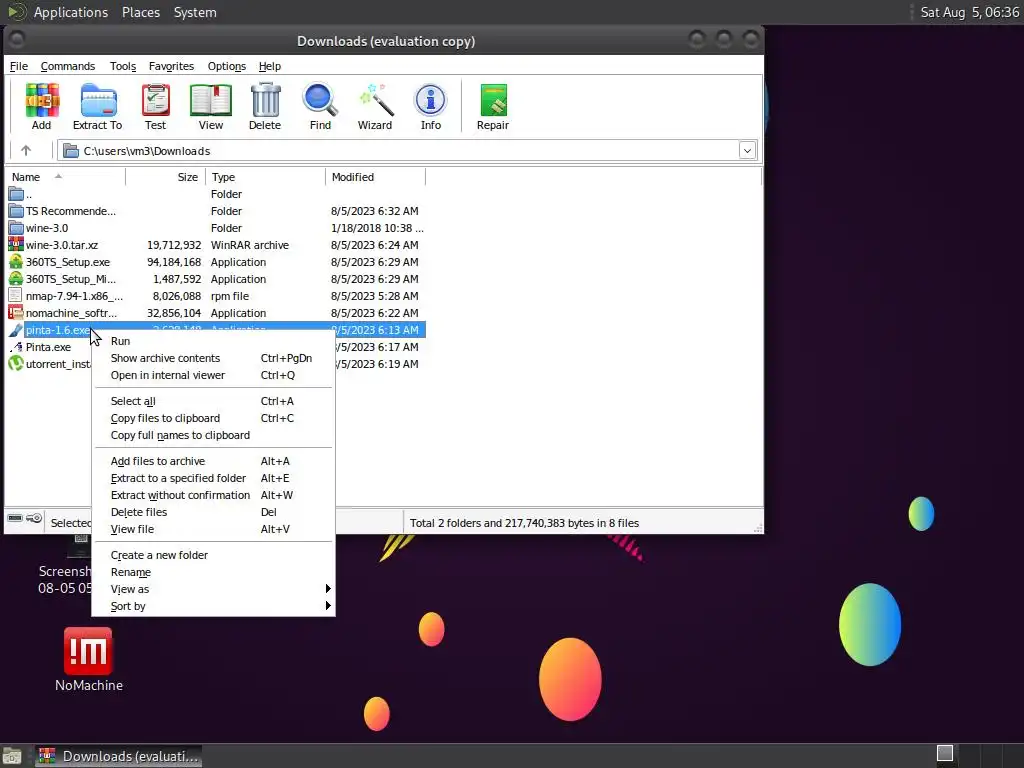The image size is (1024, 768).
Task: Choose Extract without confirmation
Action: (214, 495)
